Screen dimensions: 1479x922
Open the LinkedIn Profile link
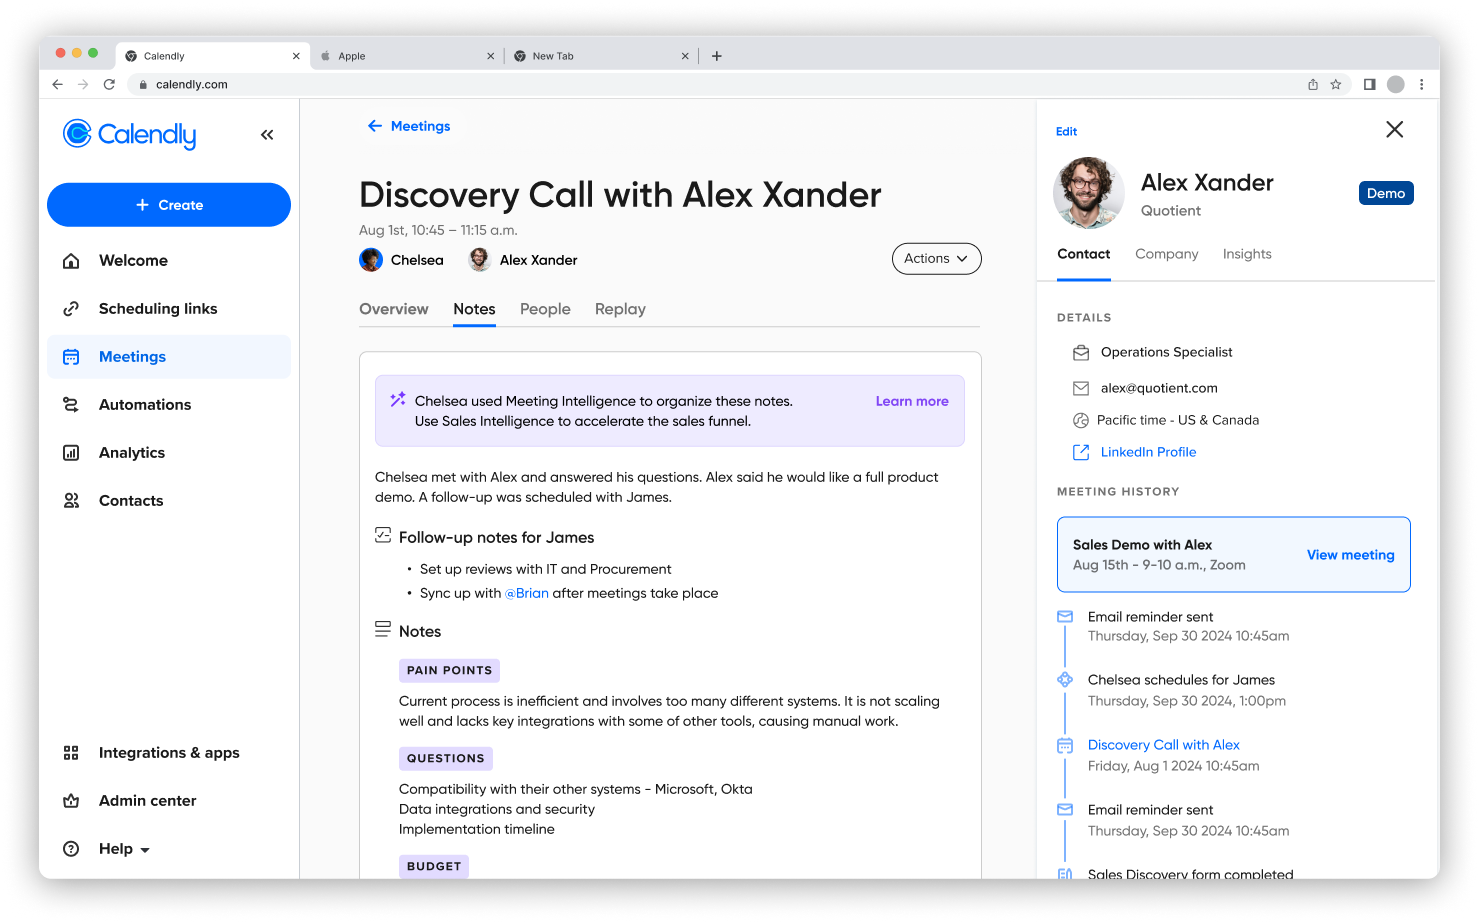[1148, 452]
